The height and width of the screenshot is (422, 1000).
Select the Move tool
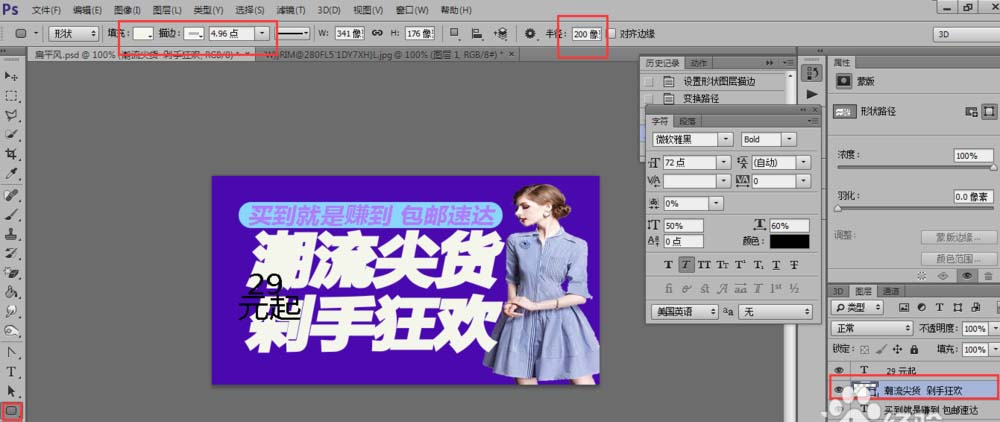click(x=11, y=76)
